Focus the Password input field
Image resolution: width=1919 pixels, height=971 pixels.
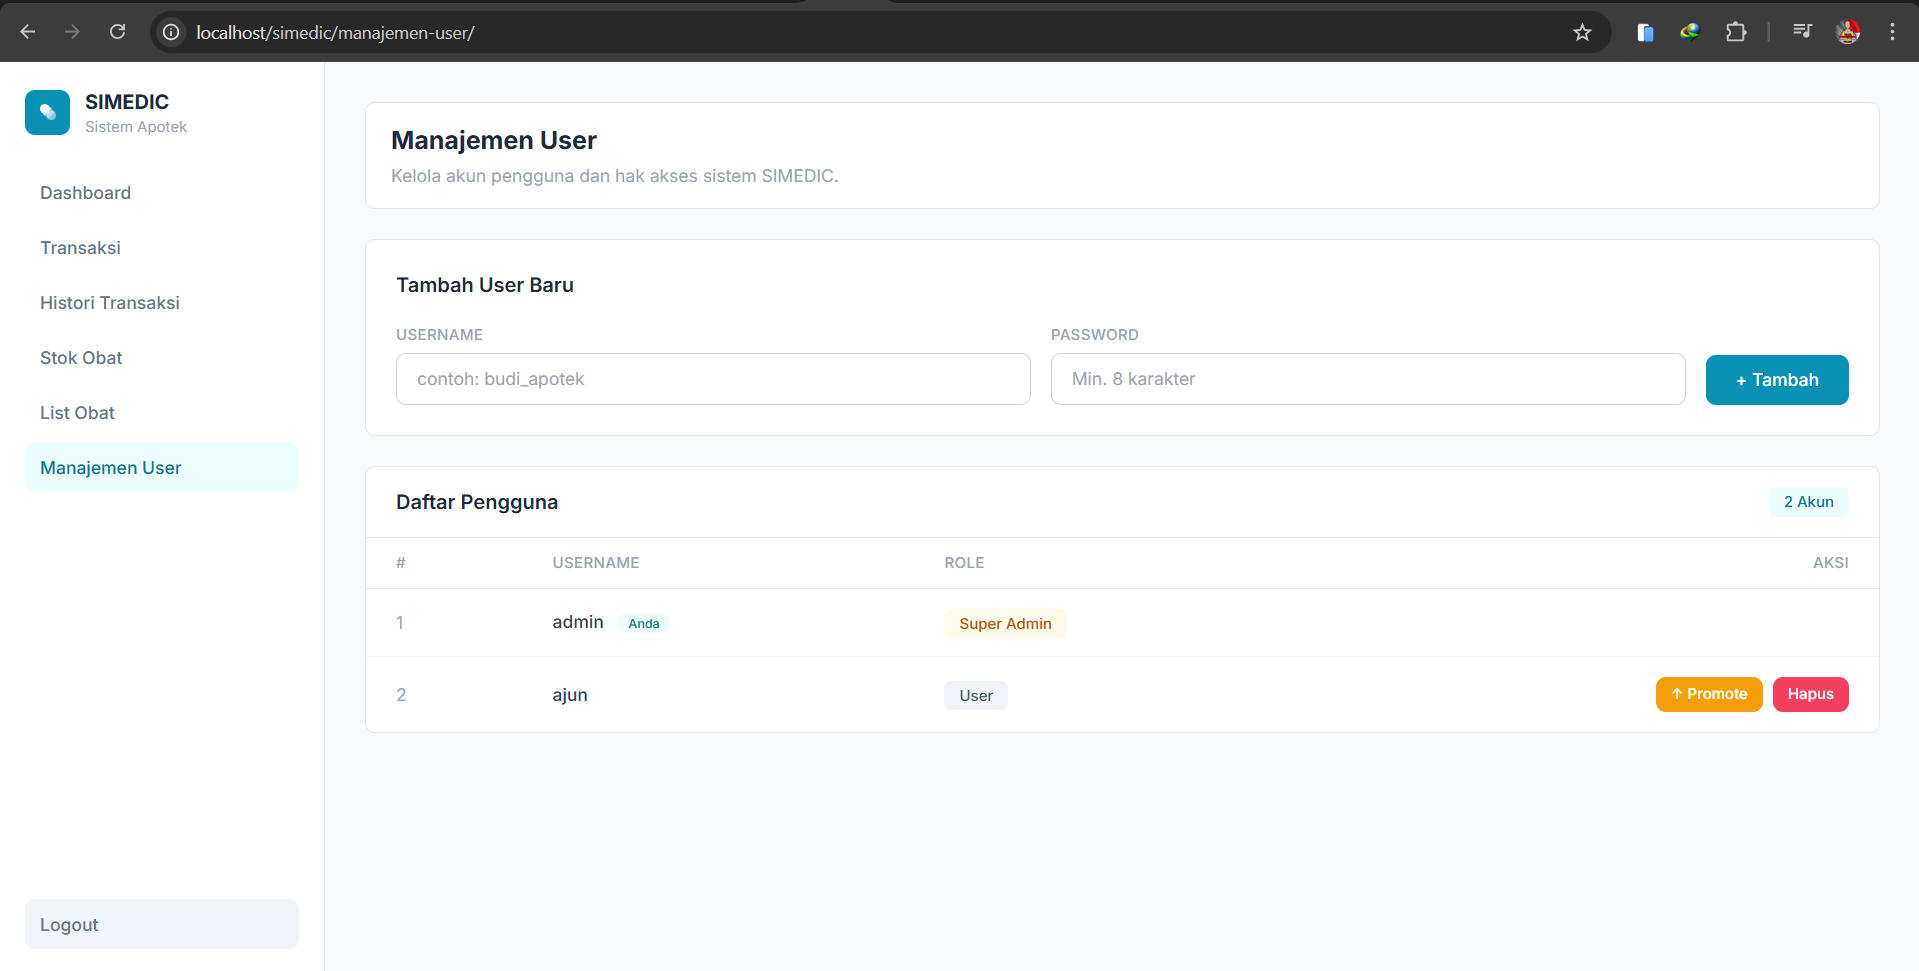[x=1368, y=379]
